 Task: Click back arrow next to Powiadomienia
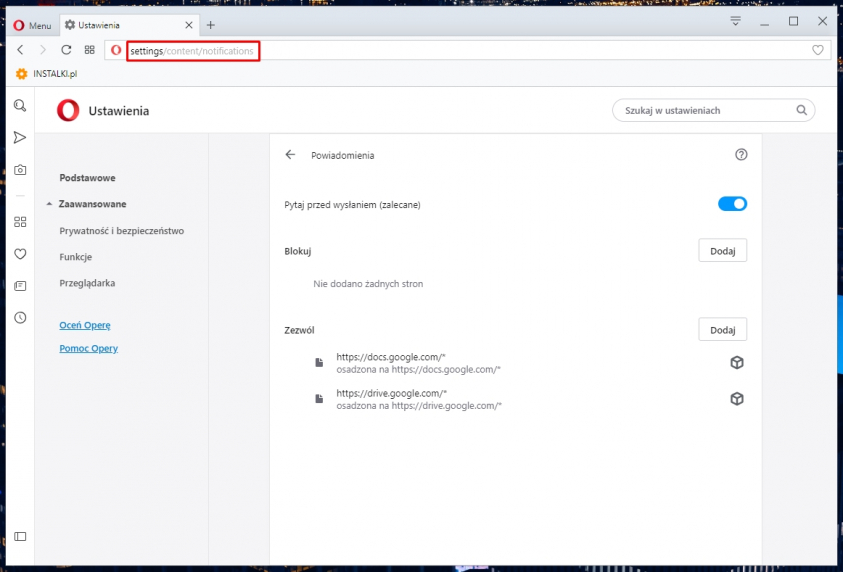(x=290, y=155)
